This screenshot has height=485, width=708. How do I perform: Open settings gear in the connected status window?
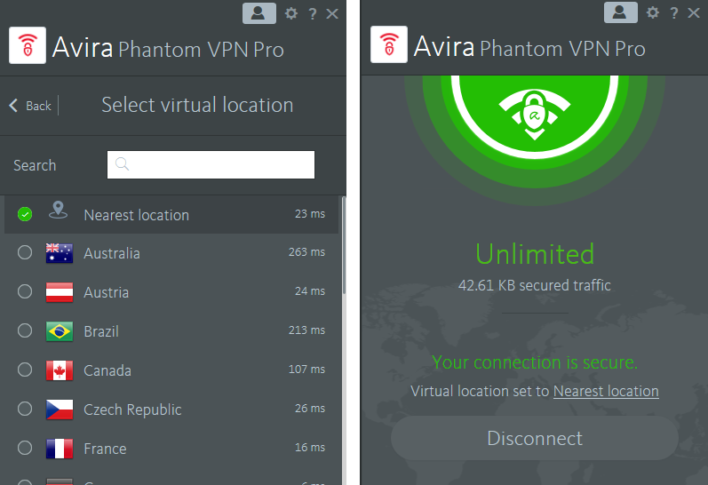point(653,13)
